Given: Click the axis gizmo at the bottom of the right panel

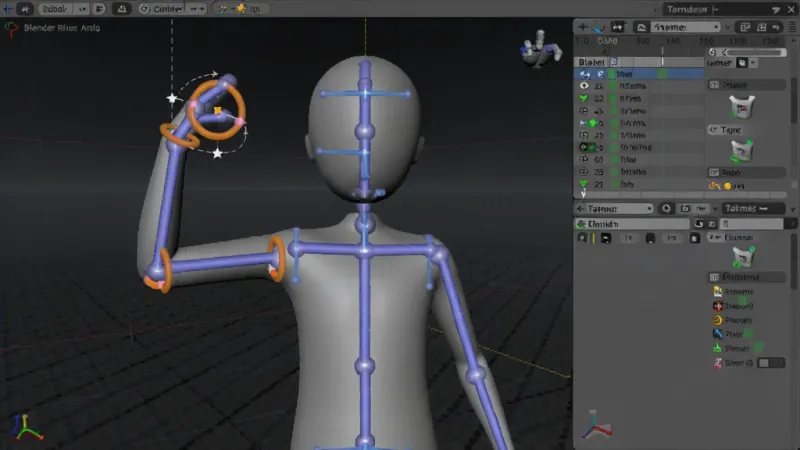Looking at the screenshot, I should (x=595, y=426).
